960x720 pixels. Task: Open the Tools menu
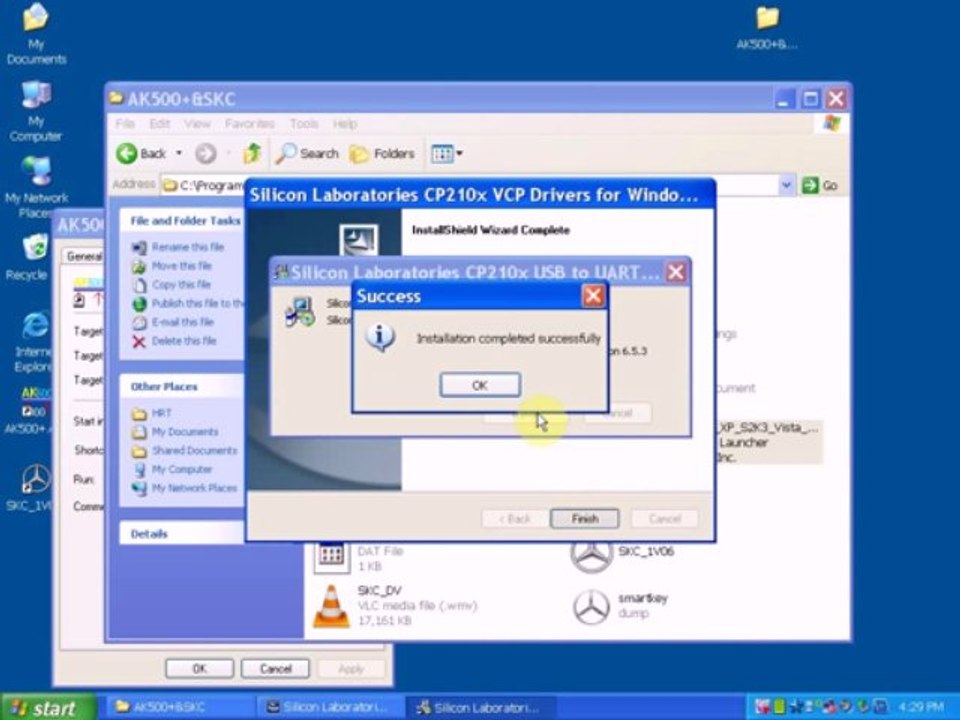click(304, 124)
